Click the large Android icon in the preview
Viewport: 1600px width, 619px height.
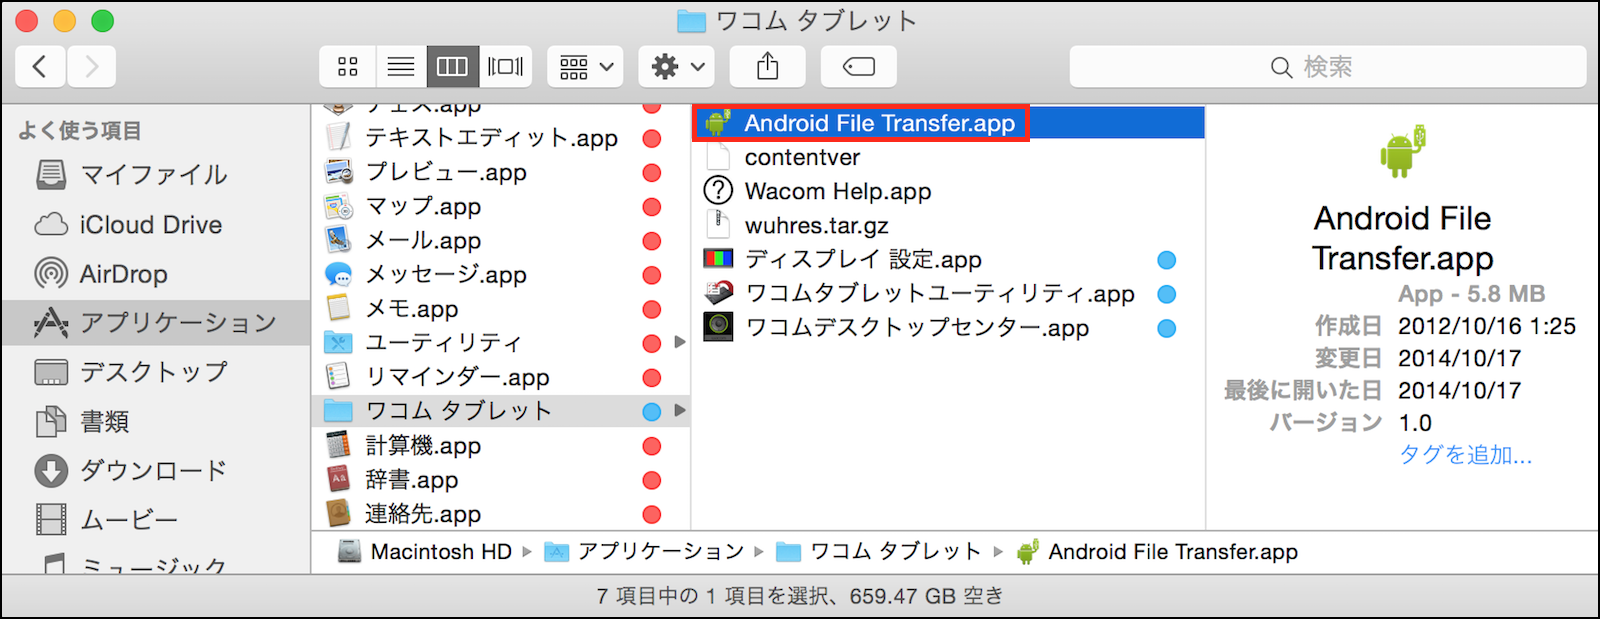pyautogui.click(x=1403, y=152)
